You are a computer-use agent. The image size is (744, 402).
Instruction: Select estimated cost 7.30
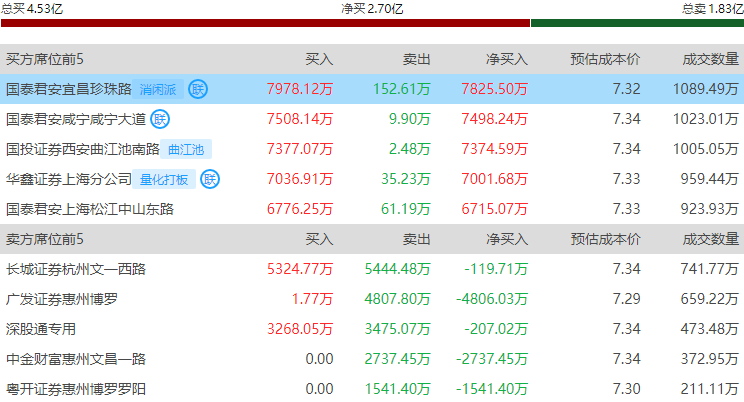coord(626,389)
